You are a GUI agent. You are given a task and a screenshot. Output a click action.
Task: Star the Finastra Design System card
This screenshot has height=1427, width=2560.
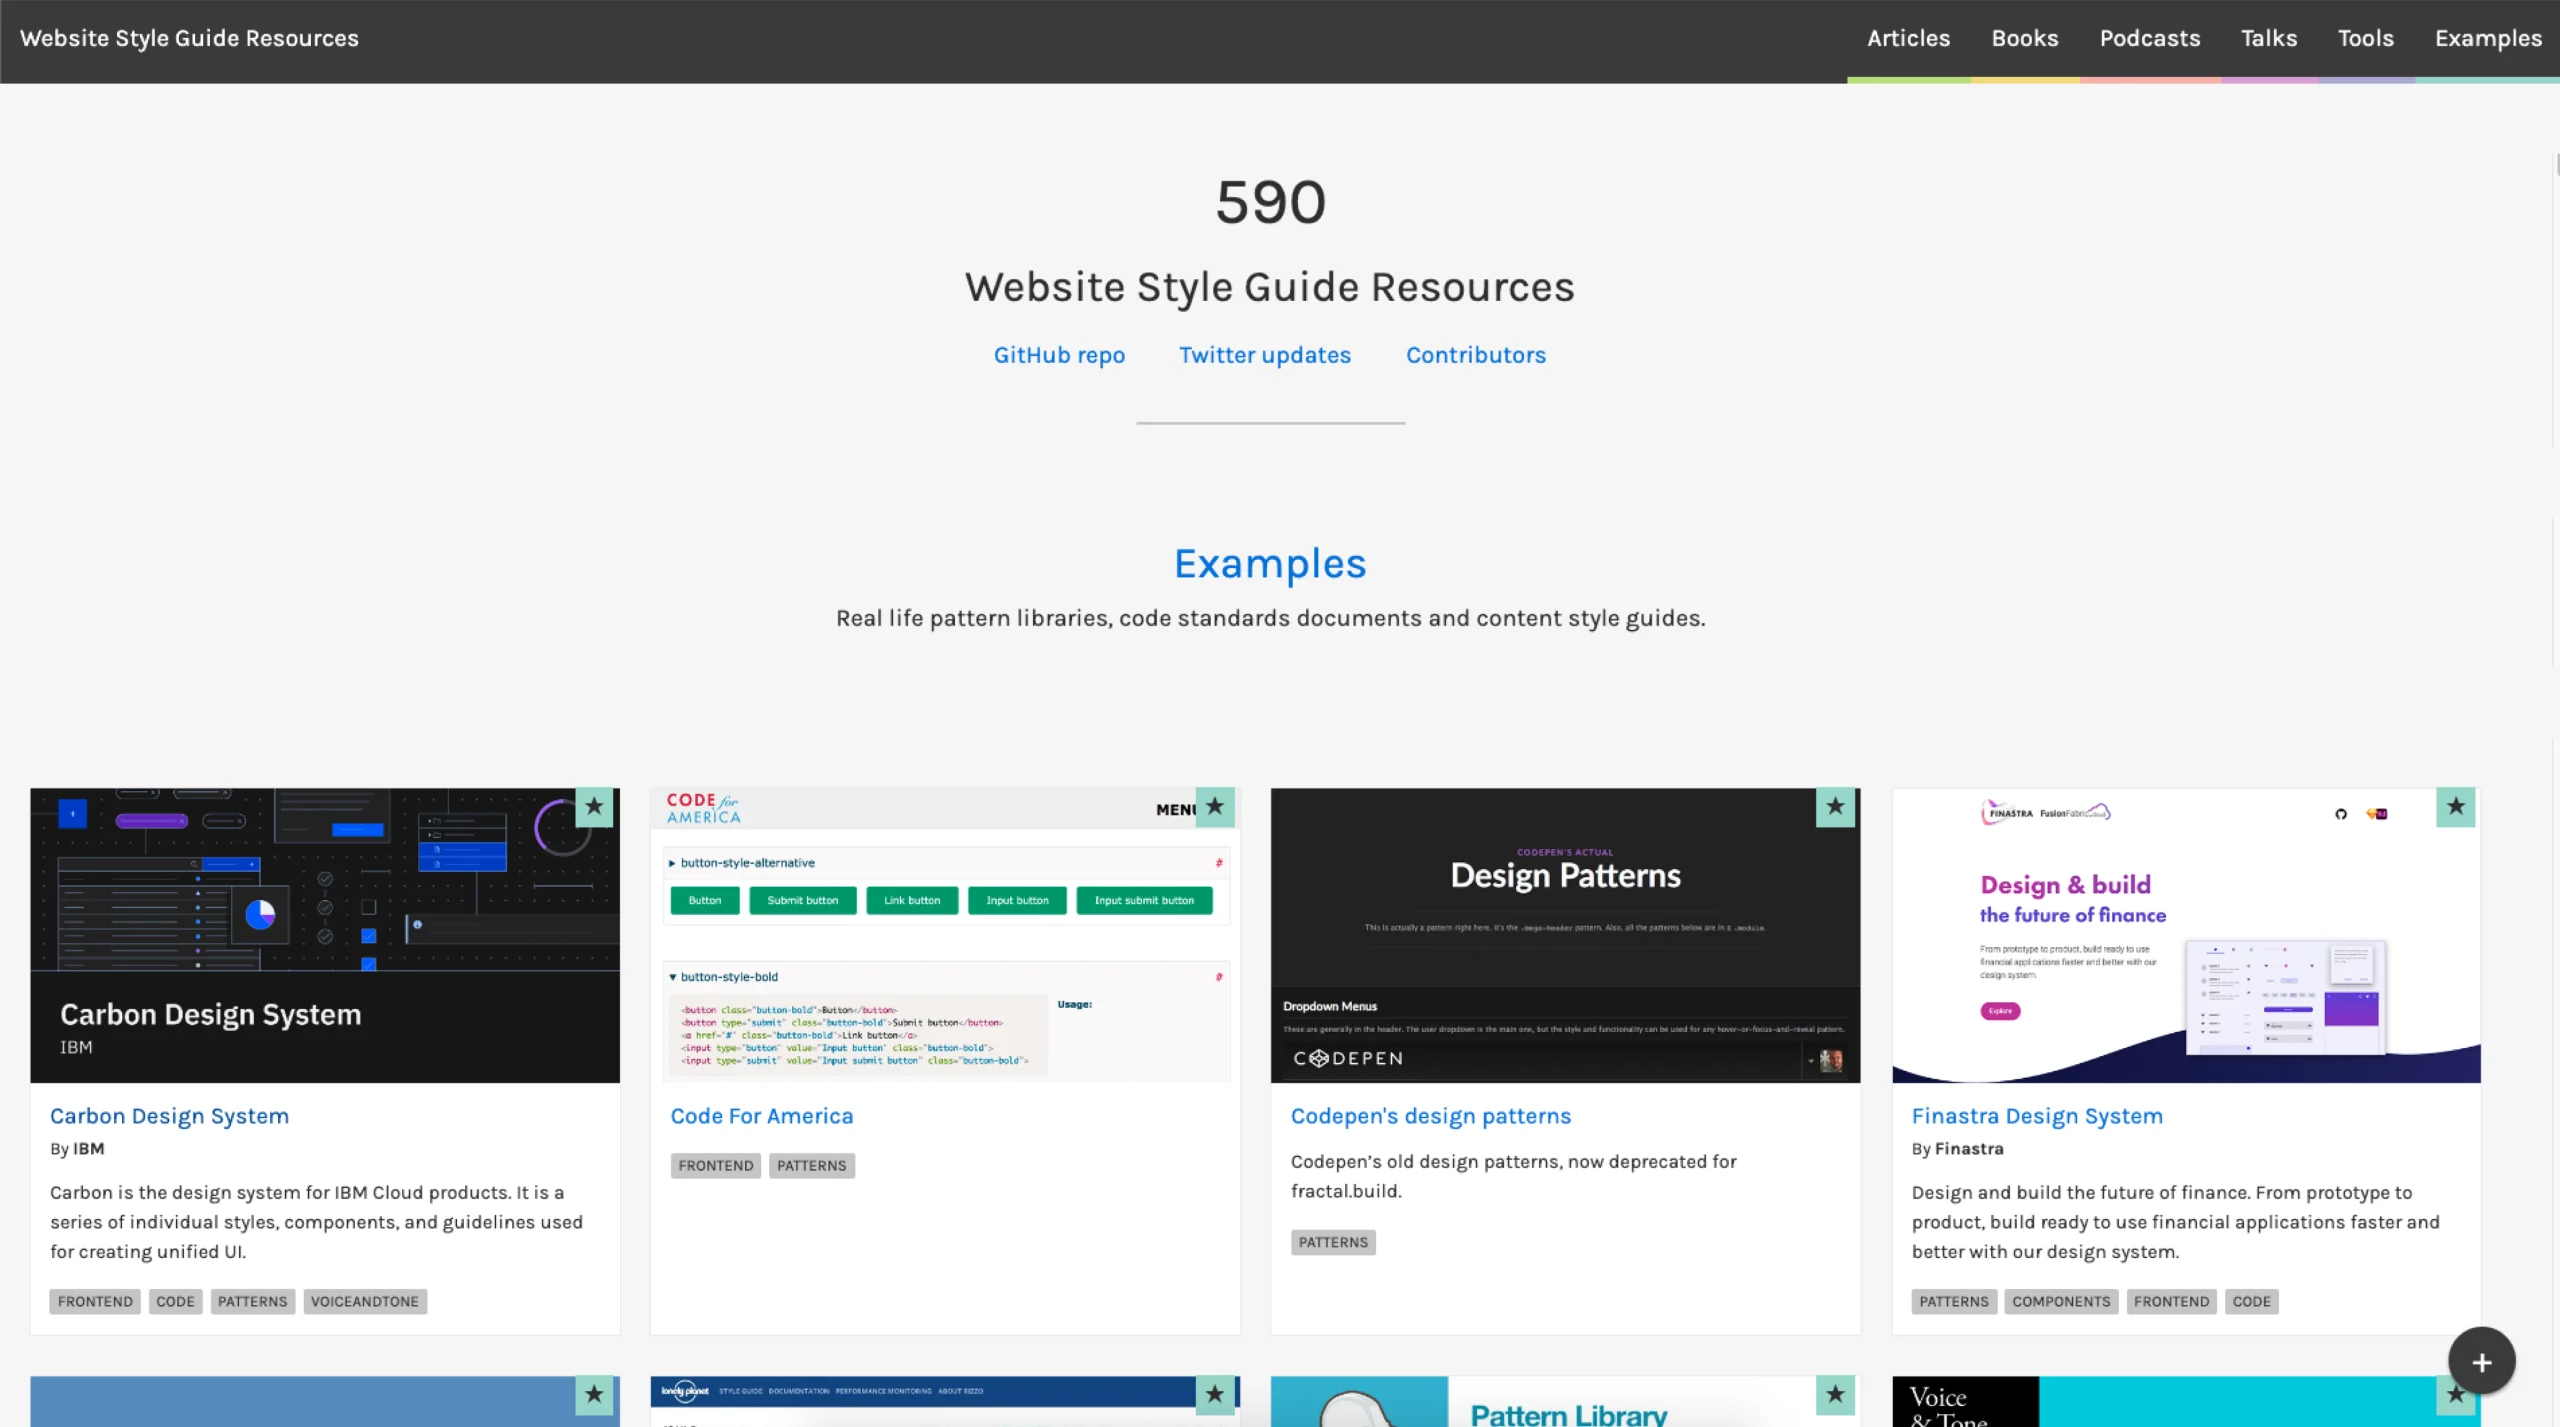(2456, 807)
